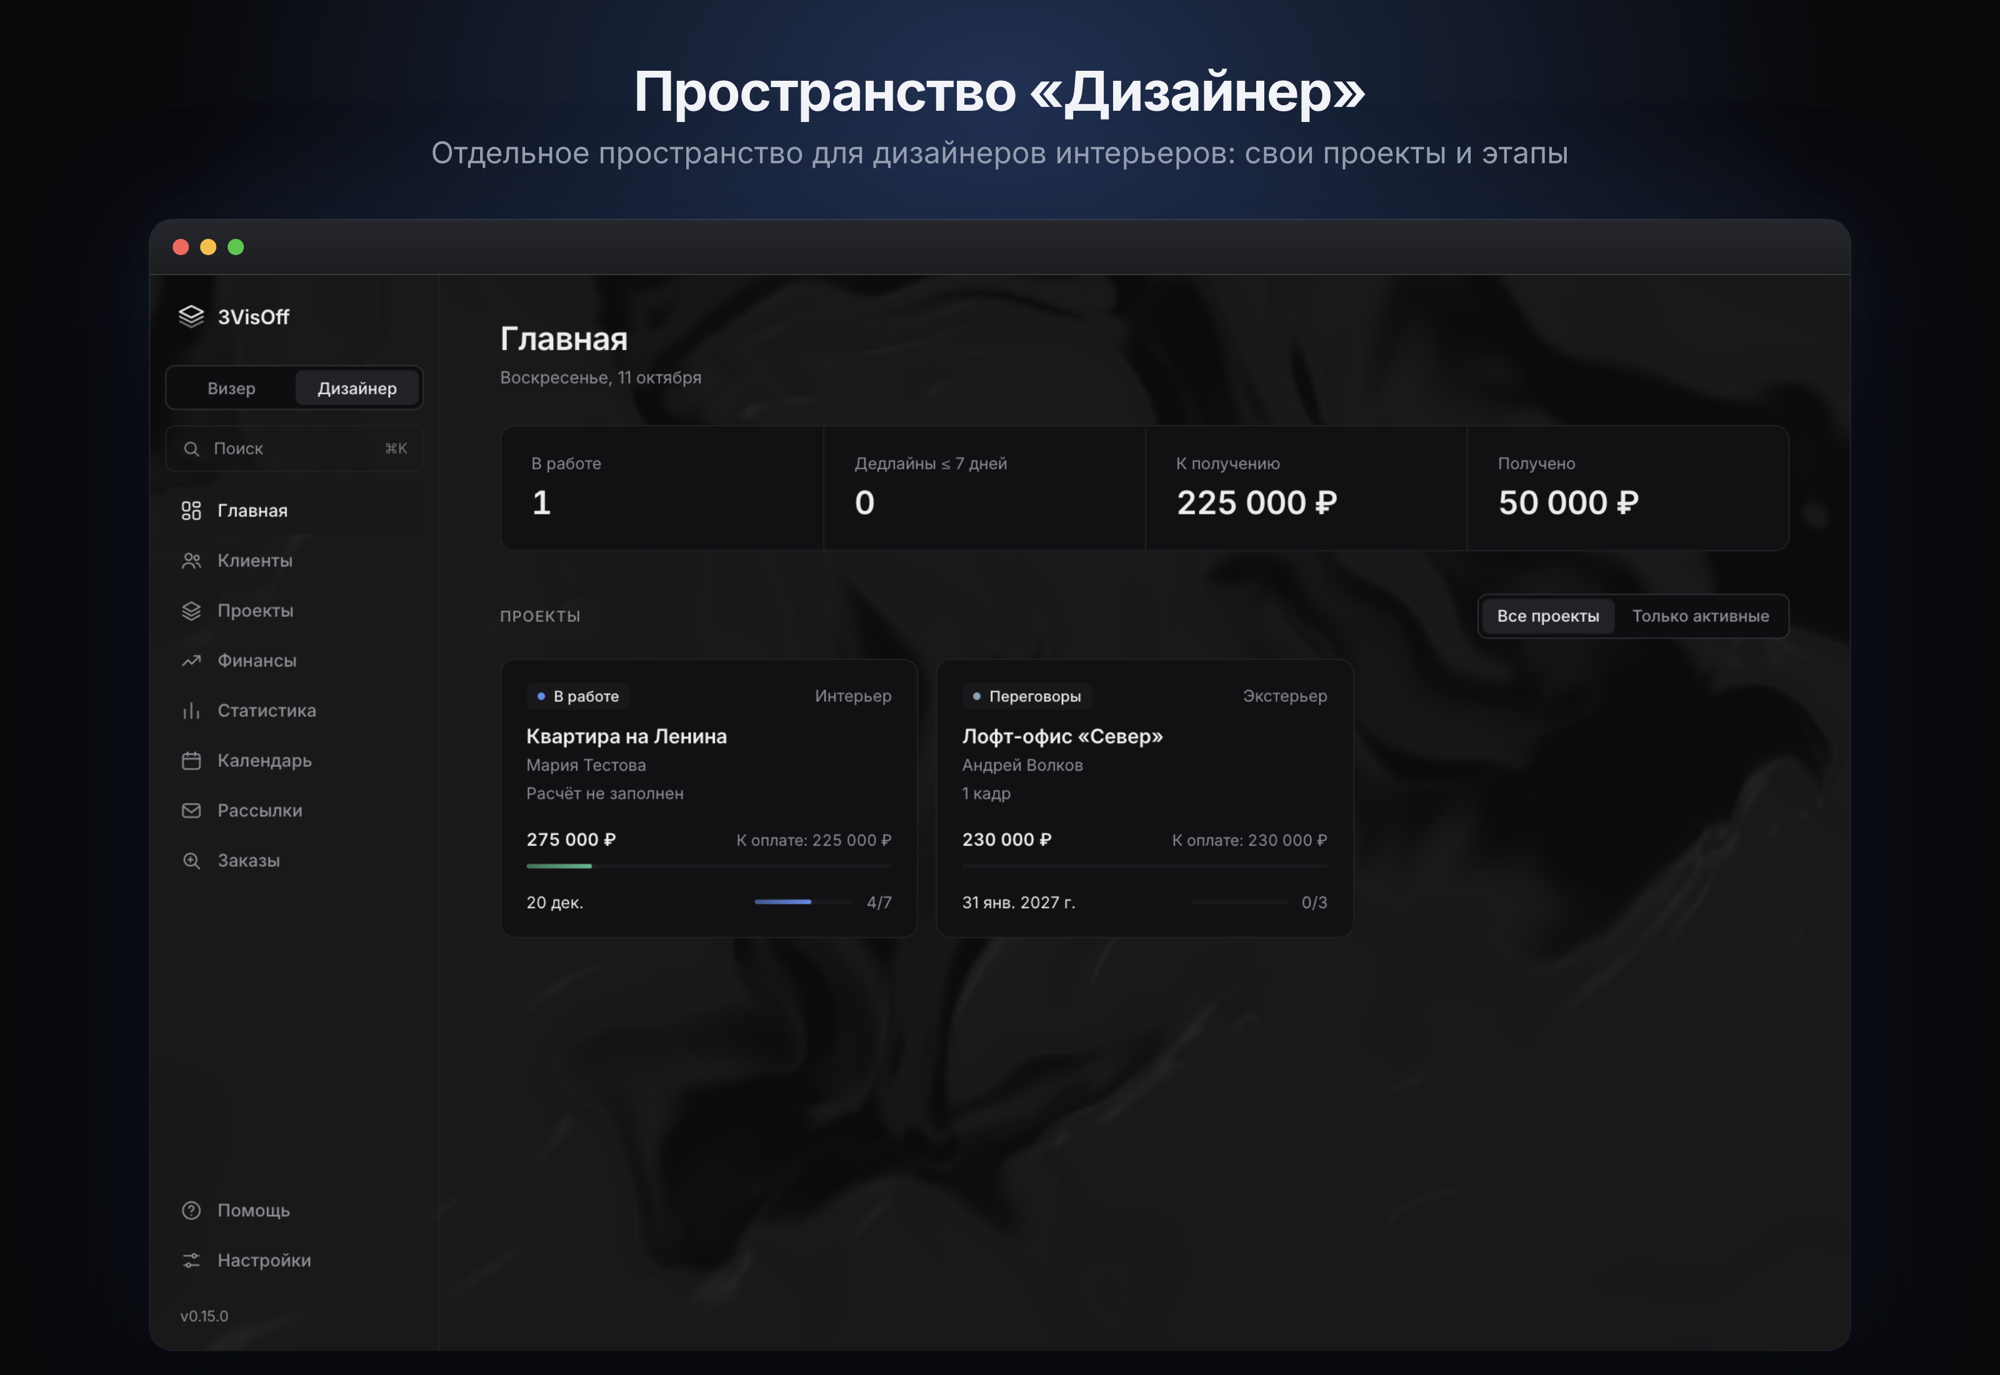
Task: Click the 3VisOff layers logo icon
Action: coord(191,316)
